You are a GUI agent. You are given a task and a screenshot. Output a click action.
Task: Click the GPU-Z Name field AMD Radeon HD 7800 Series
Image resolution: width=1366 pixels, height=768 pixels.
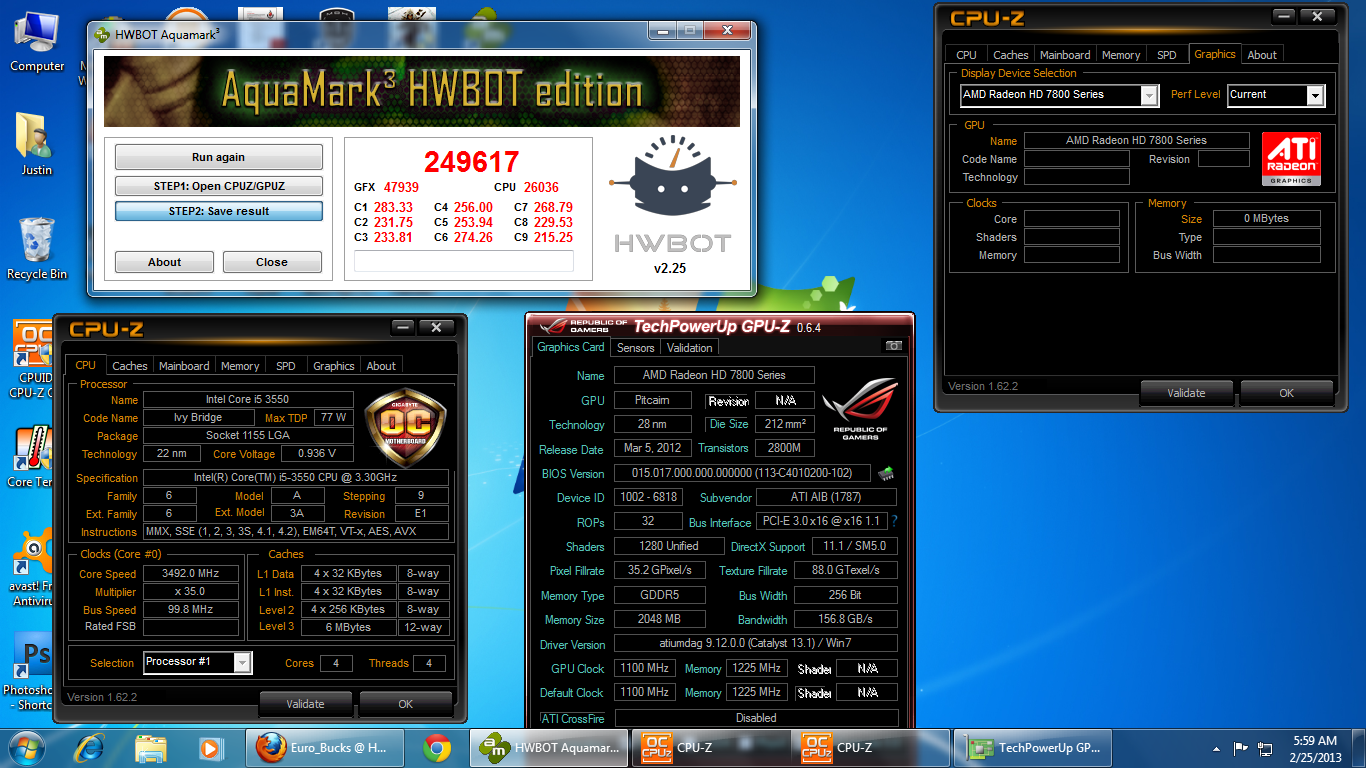[x=714, y=375]
